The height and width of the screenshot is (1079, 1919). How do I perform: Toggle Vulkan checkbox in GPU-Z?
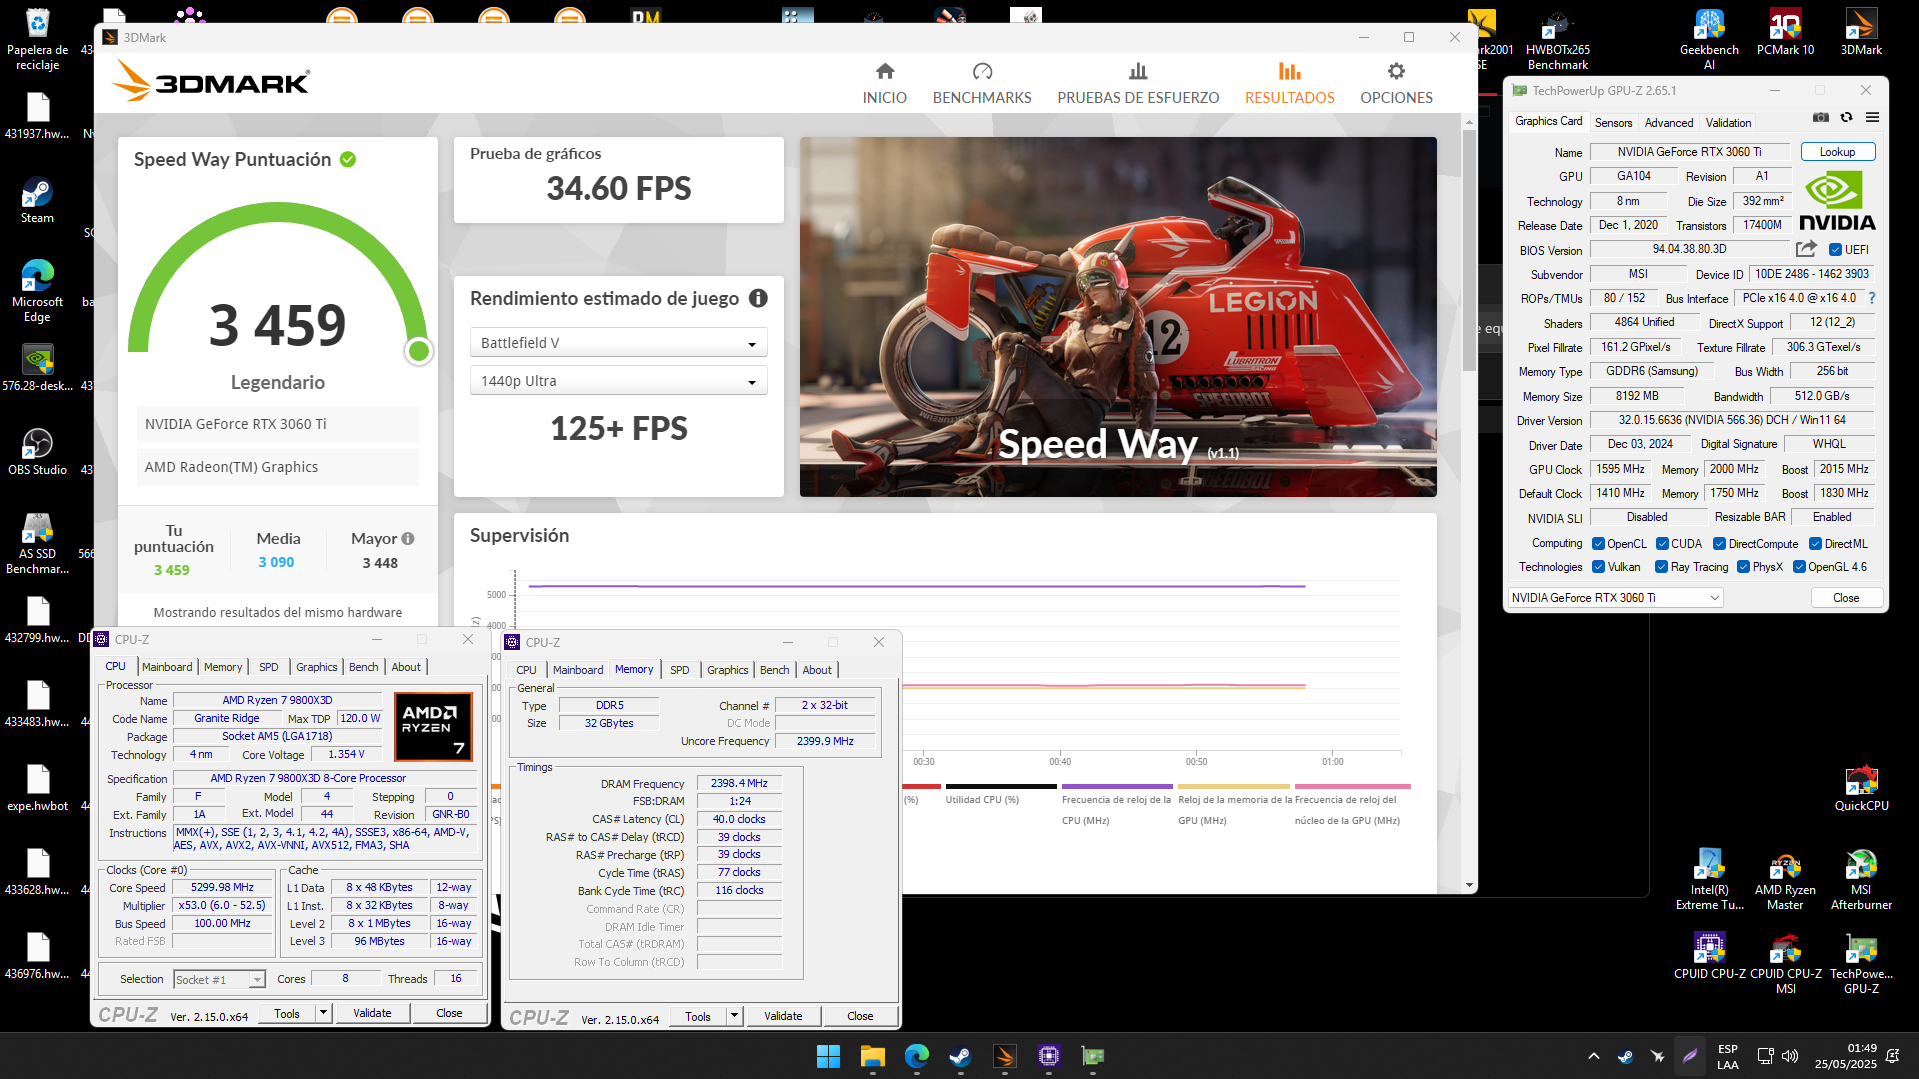1598,567
